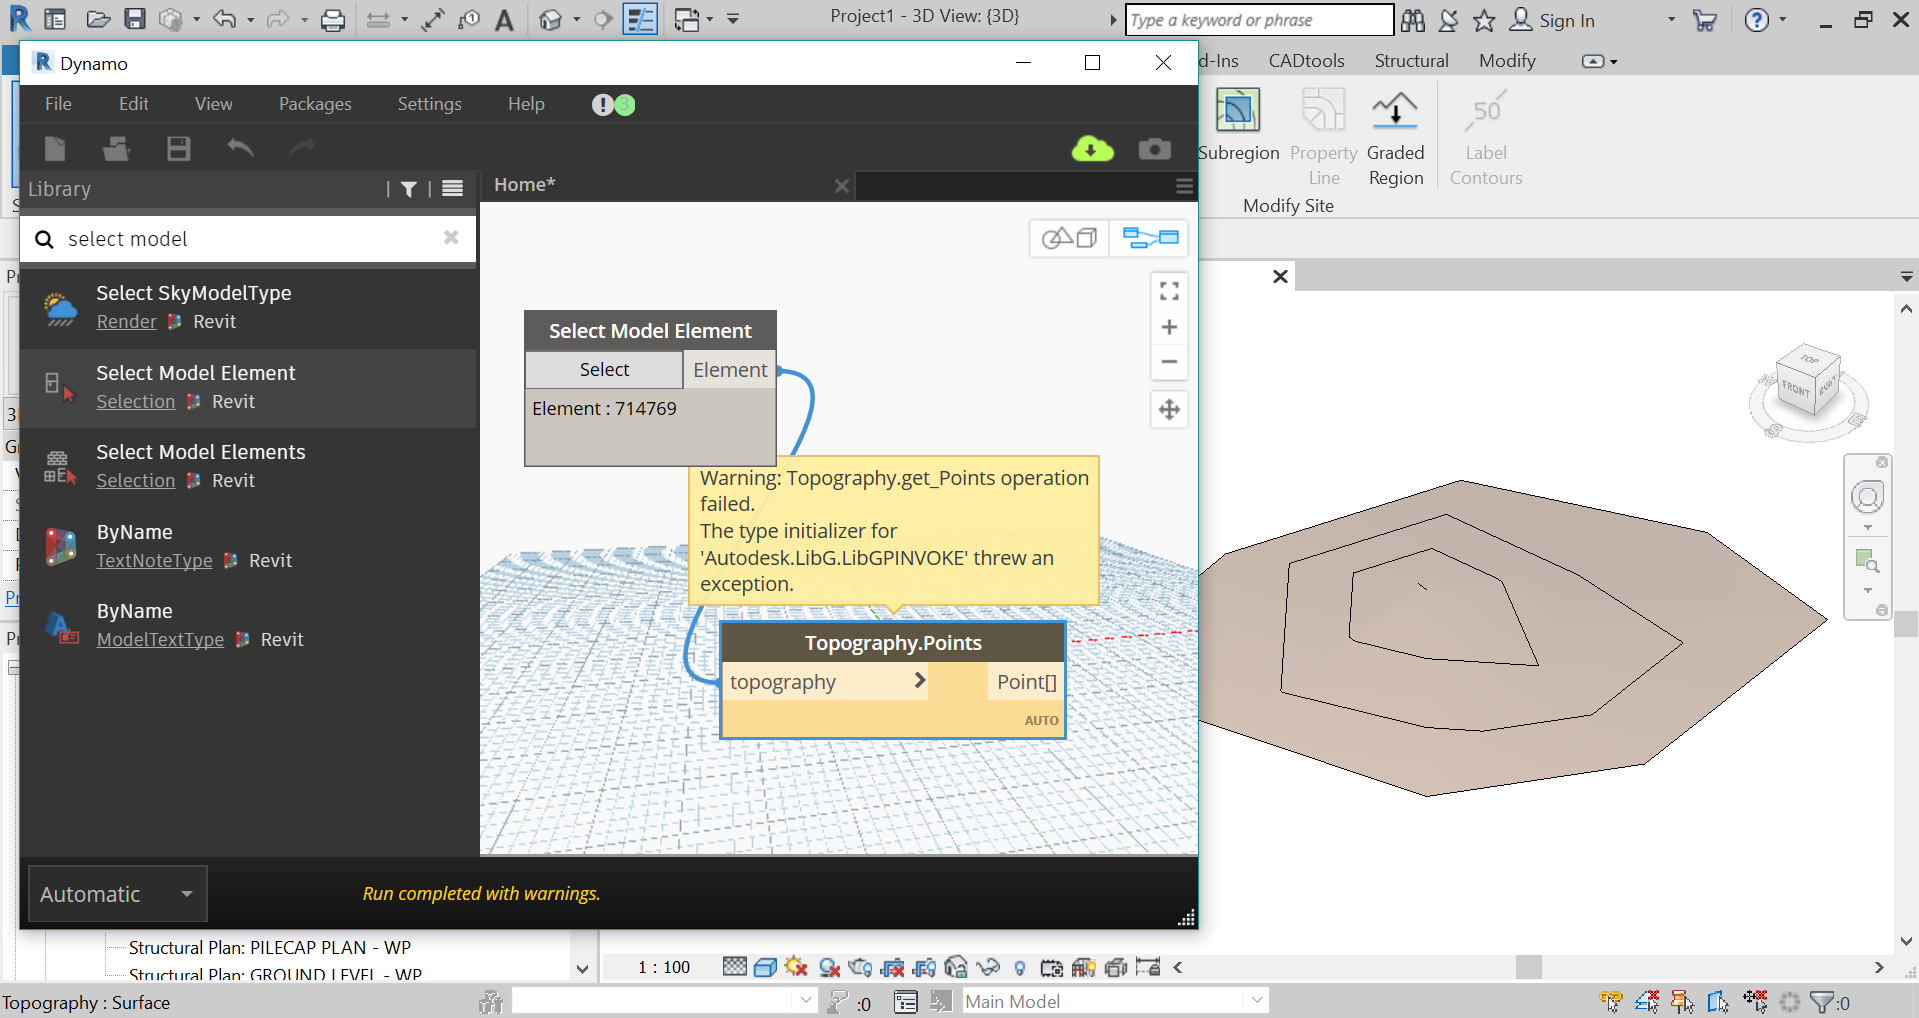The width and height of the screenshot is (1919, 1018).
Task: Undo last Dynamo action
Action: tap(240, 149)
